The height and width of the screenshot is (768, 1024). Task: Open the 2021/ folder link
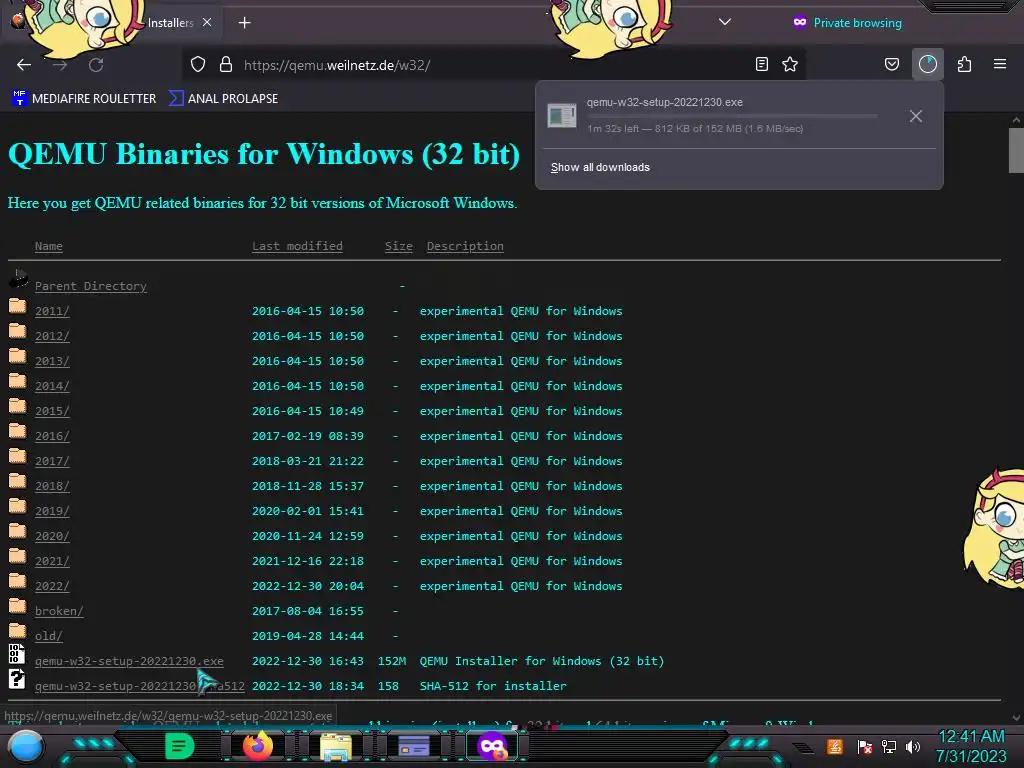[x=52, y=561]
